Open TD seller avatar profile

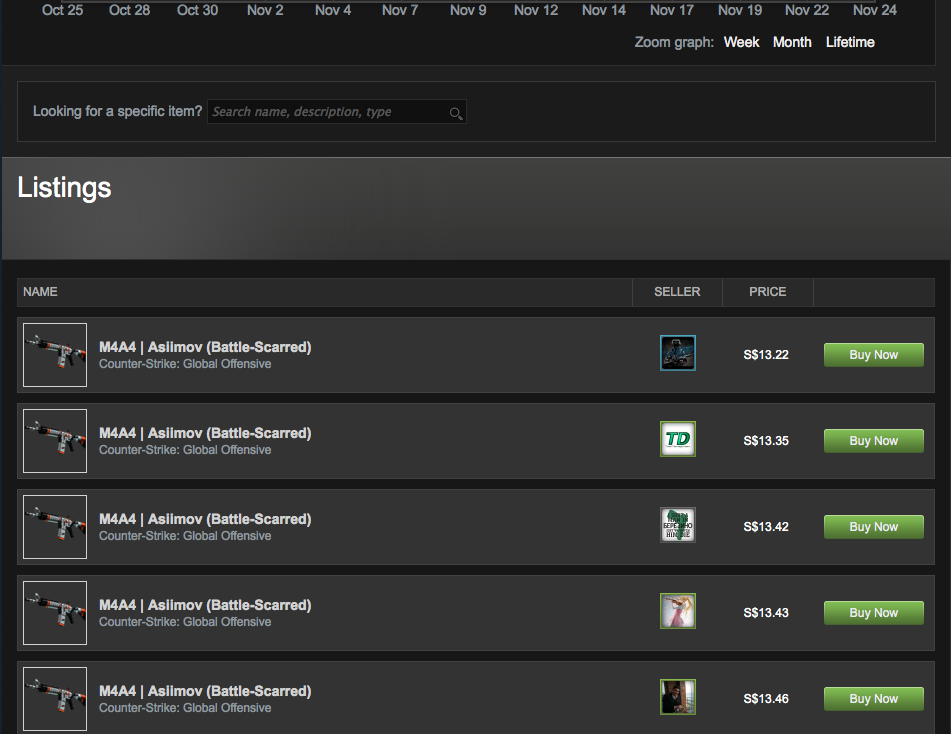click(677, 439)
